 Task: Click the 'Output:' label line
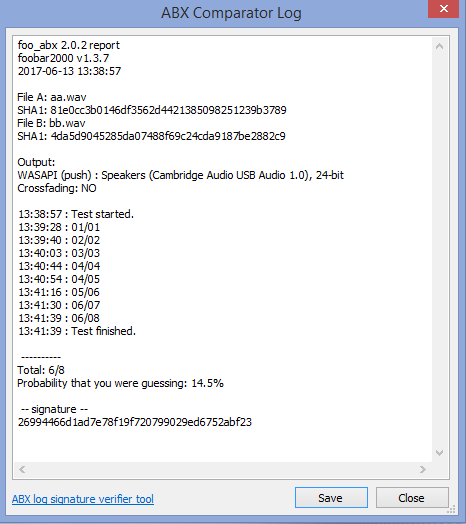(36, 162)
